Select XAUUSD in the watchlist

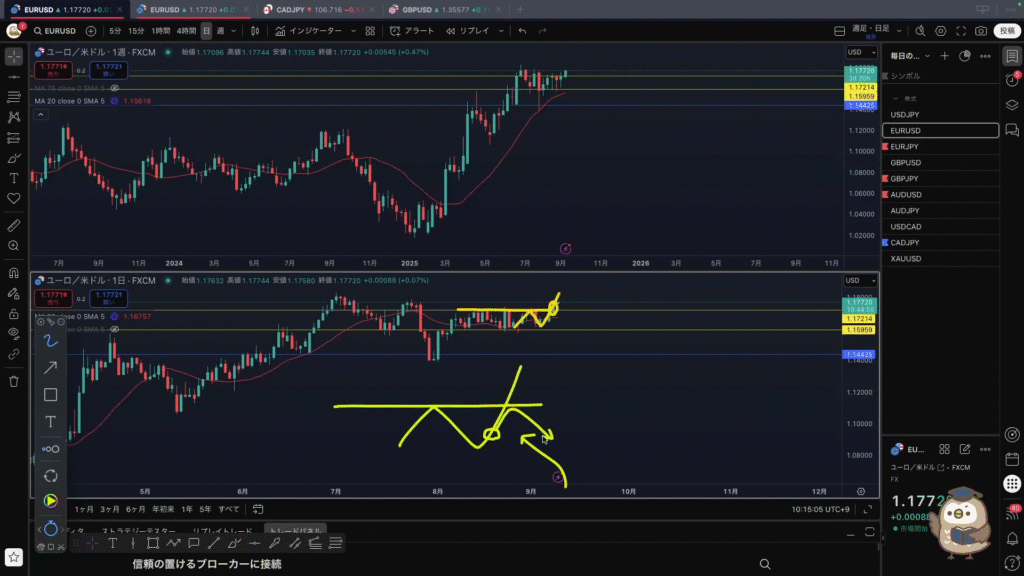coord(940,259)
